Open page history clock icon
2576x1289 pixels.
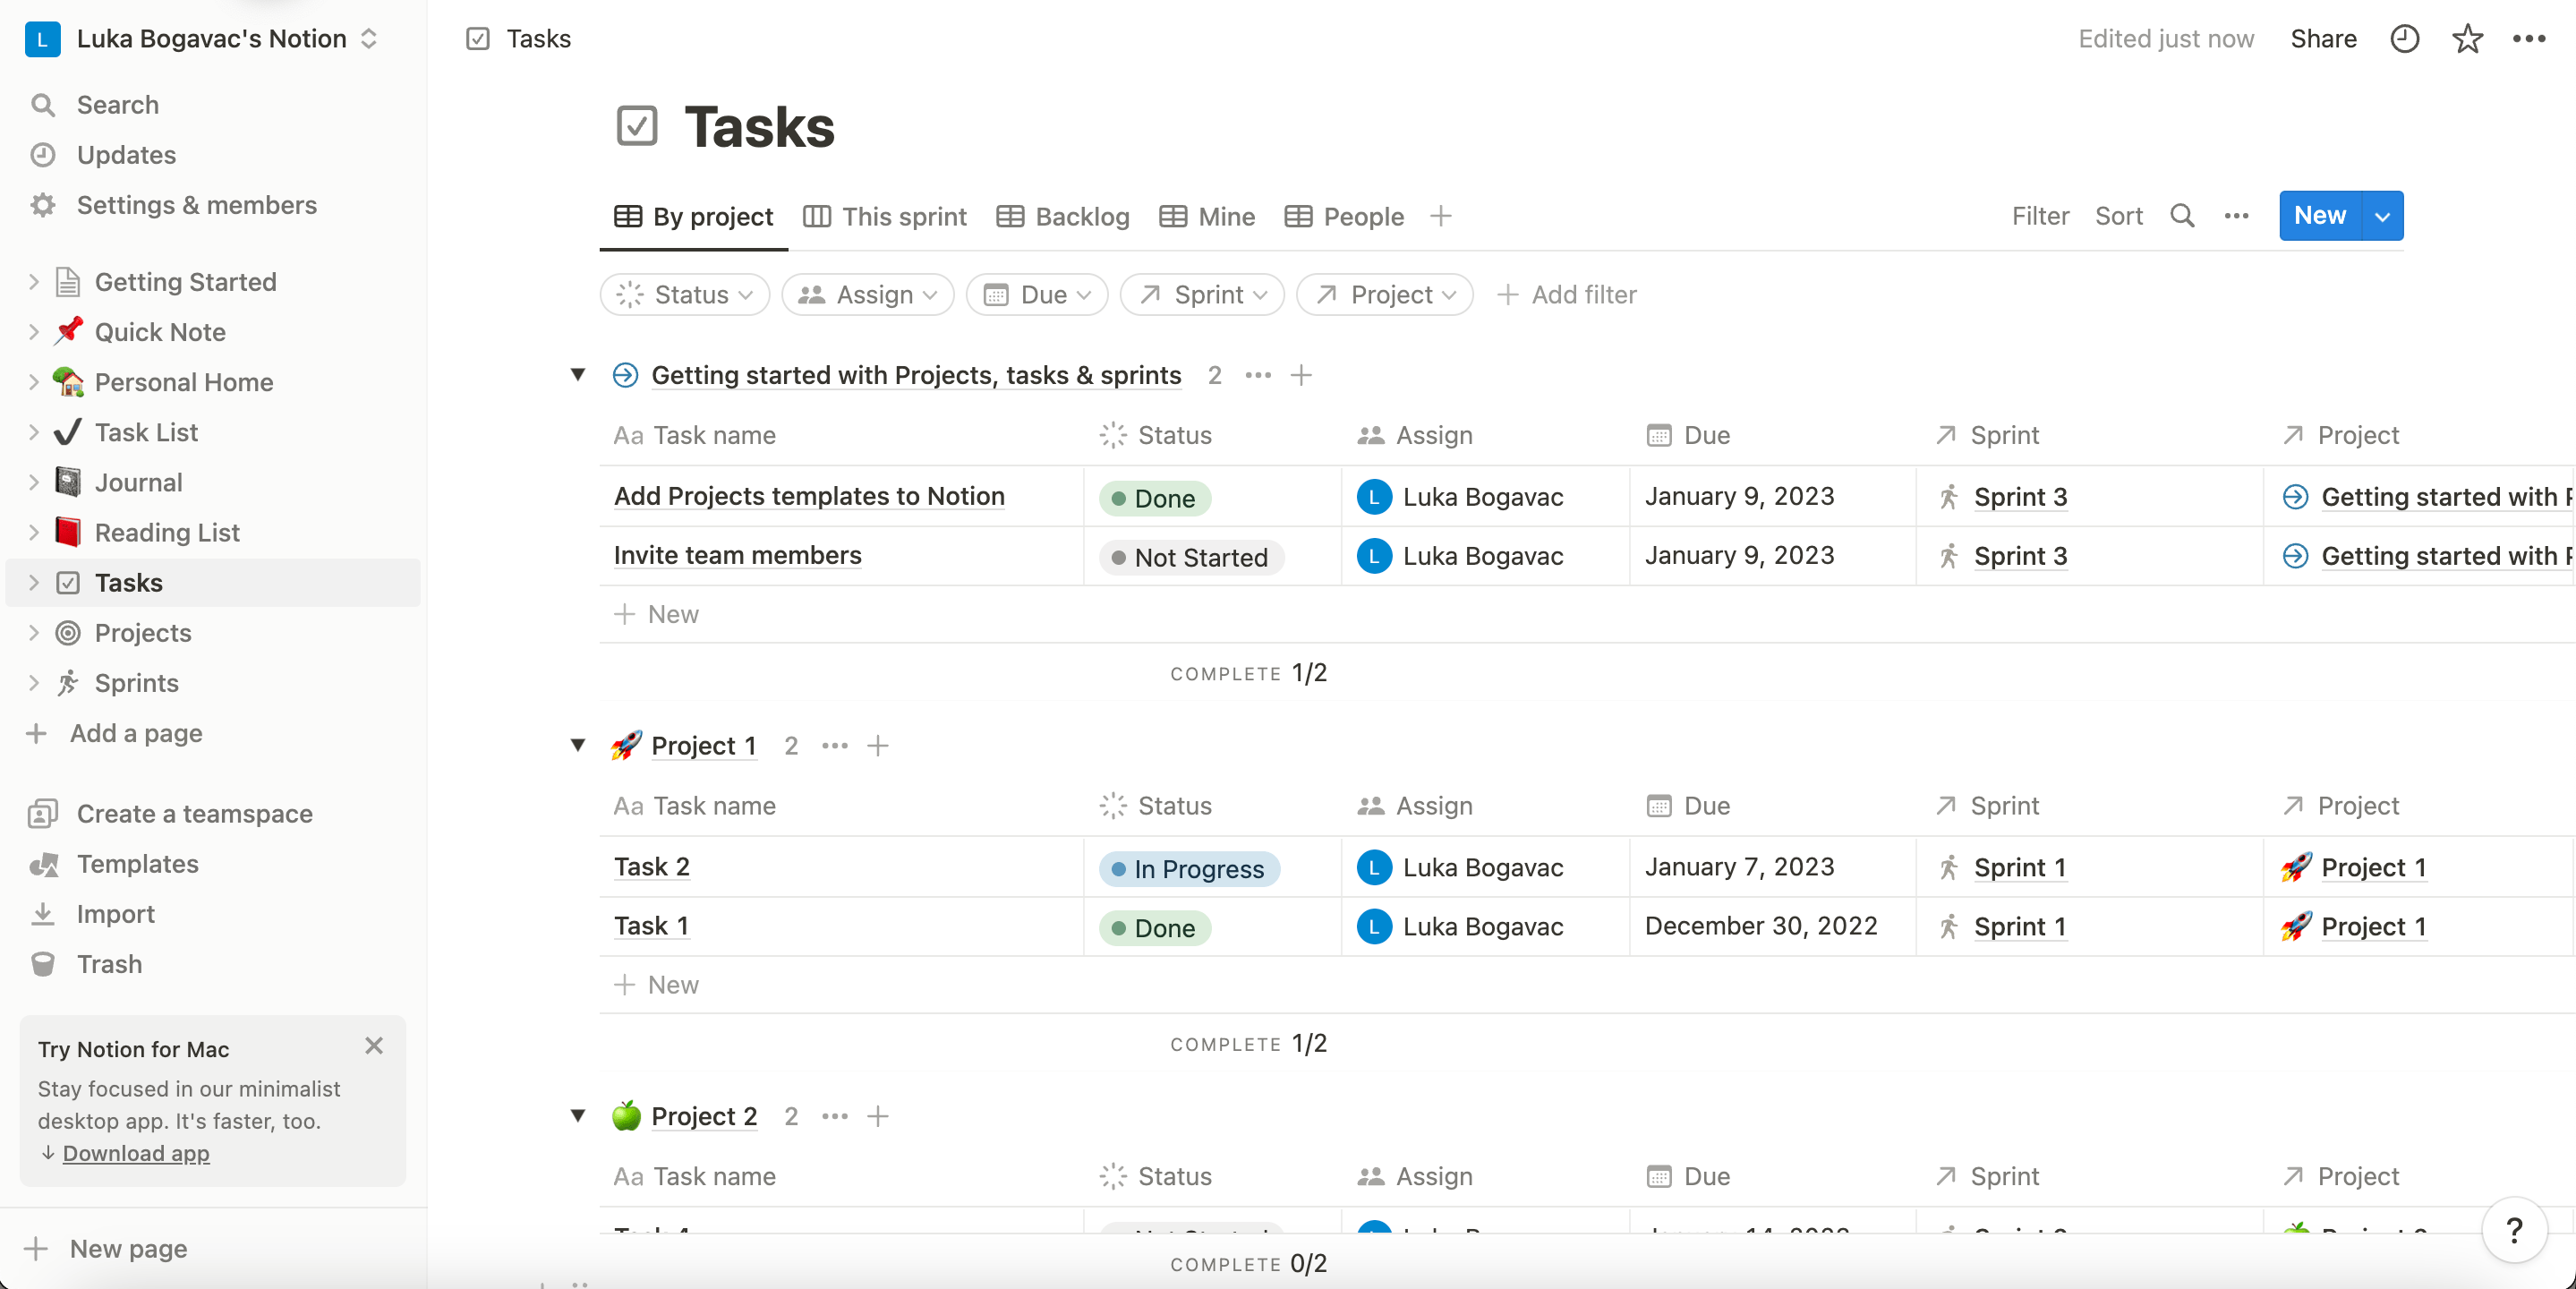point(2404,39)
